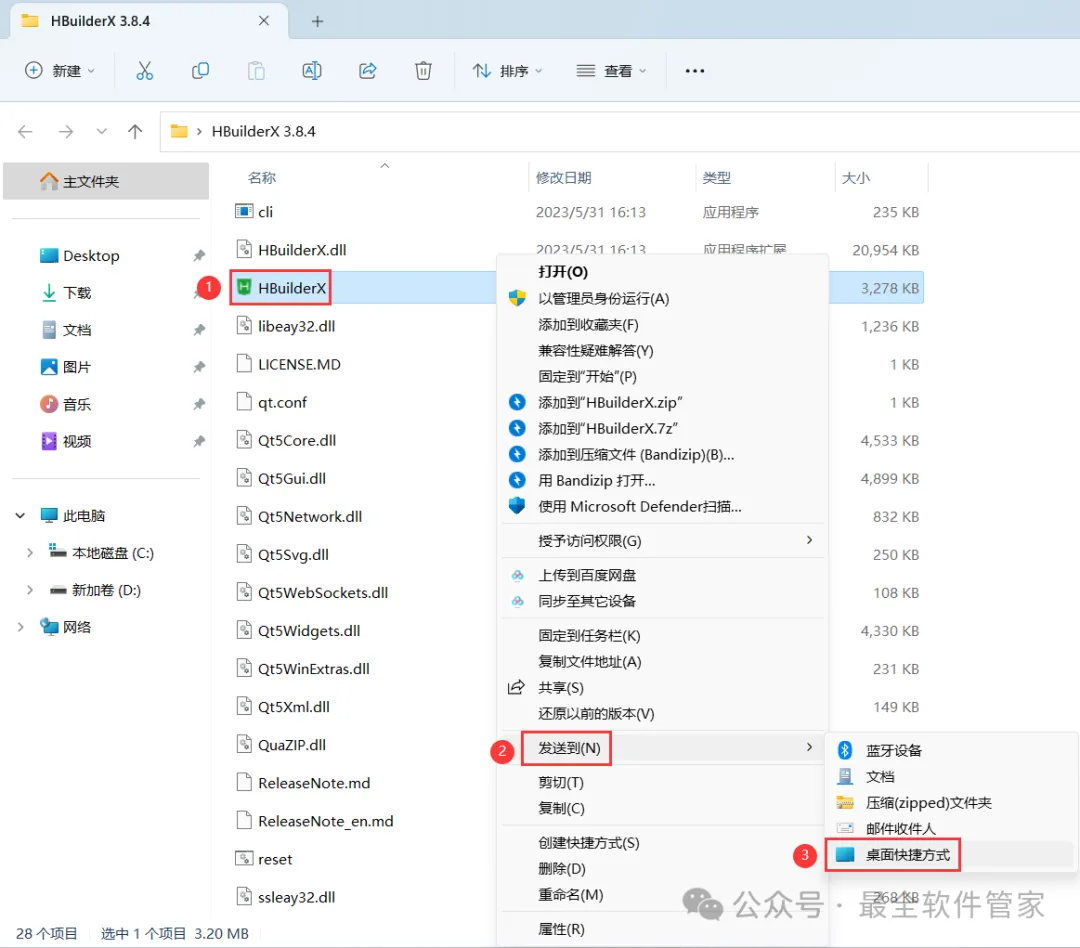
Task: Collapse the 此电脑 tree node
Action: pyautogui.click(x=21, y=515)
